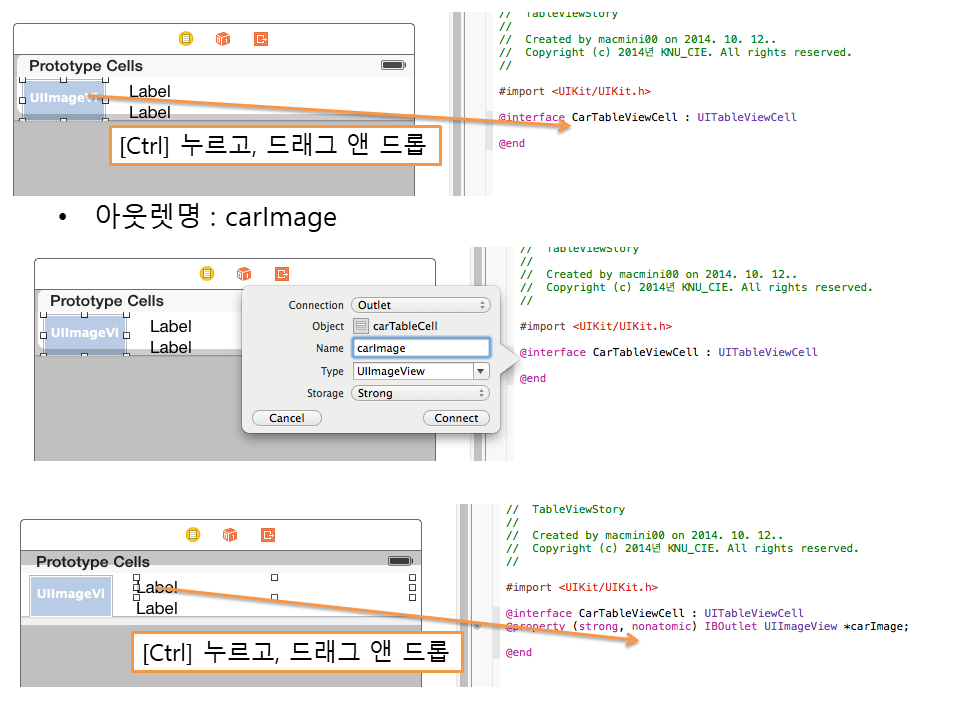Click the @property carImage code line
This screenshot has height=720, width=960.
tap(707, 627)
